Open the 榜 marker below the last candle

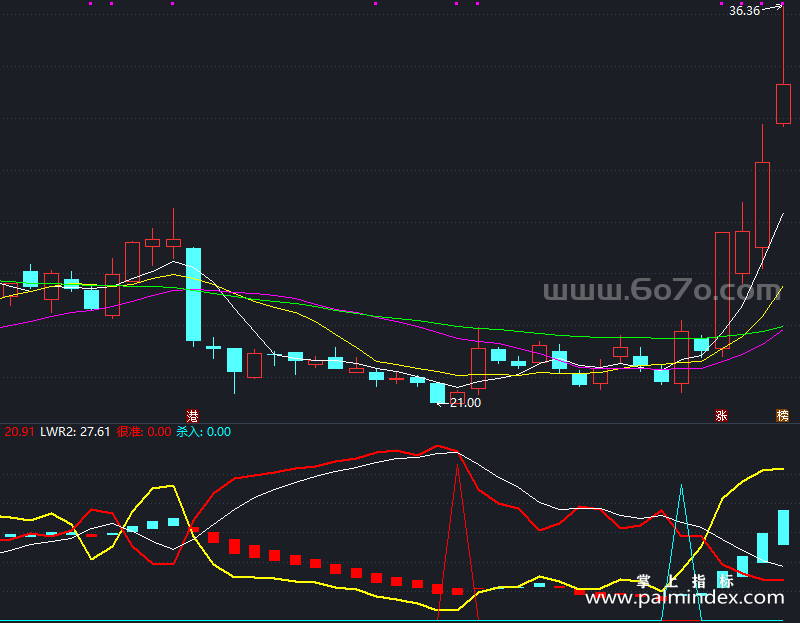coord(782,416)
